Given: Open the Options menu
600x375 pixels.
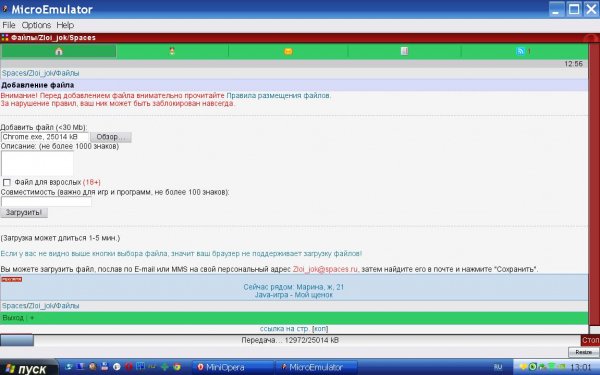Looking at the screenshot, I should coord(36,25).
